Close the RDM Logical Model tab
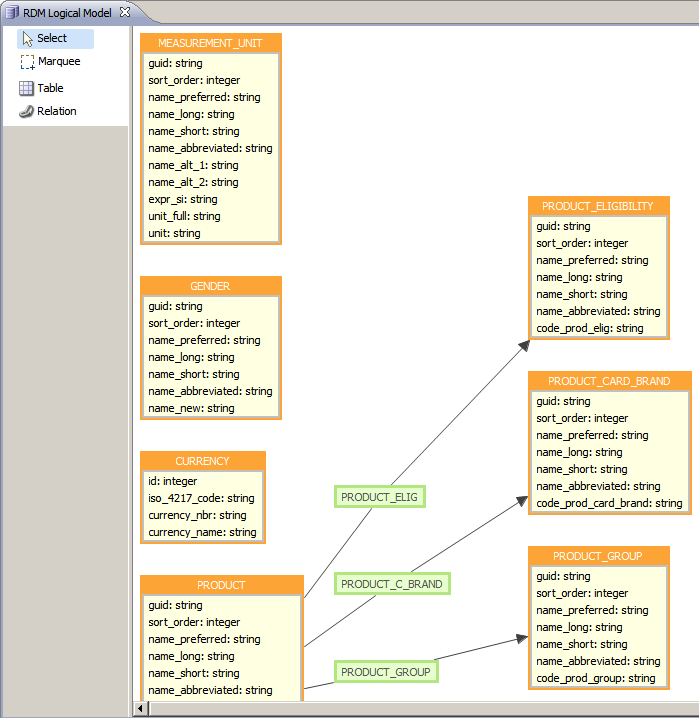Screen dimensions: 699x718 point(125,12)
